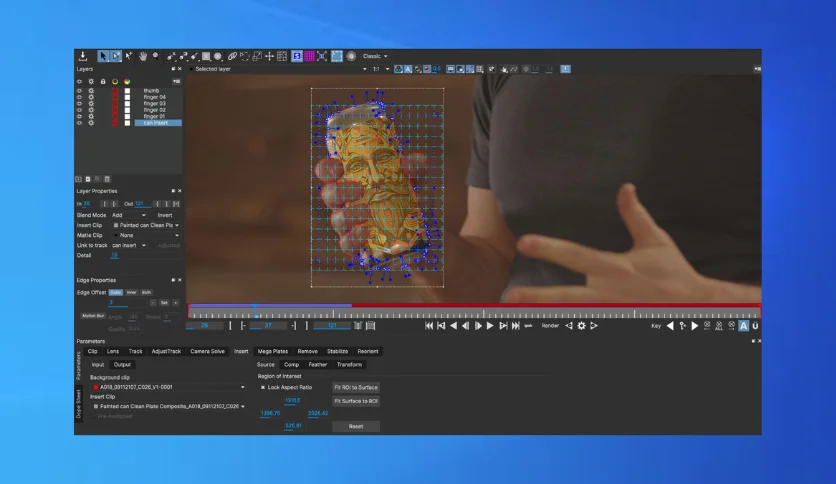Click the chain link layers icon
The height and width of the screenshot is (484, 836).
point(232,56)
